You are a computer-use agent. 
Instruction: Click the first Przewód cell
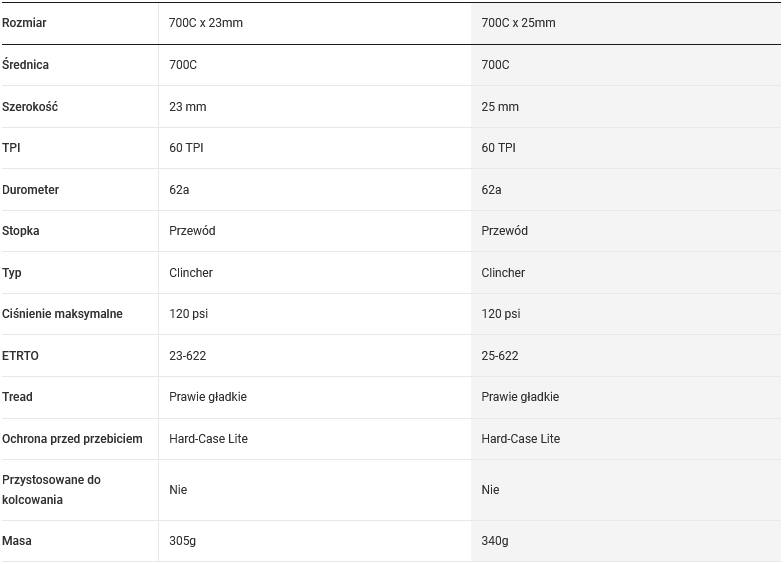click(x=192, y=231)
